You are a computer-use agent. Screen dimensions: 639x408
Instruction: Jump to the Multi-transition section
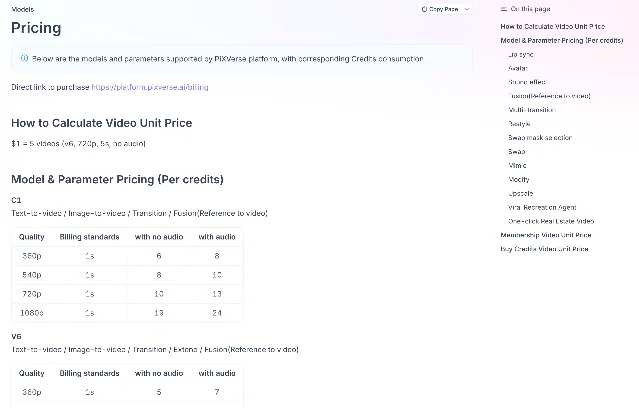click(532, 110)
